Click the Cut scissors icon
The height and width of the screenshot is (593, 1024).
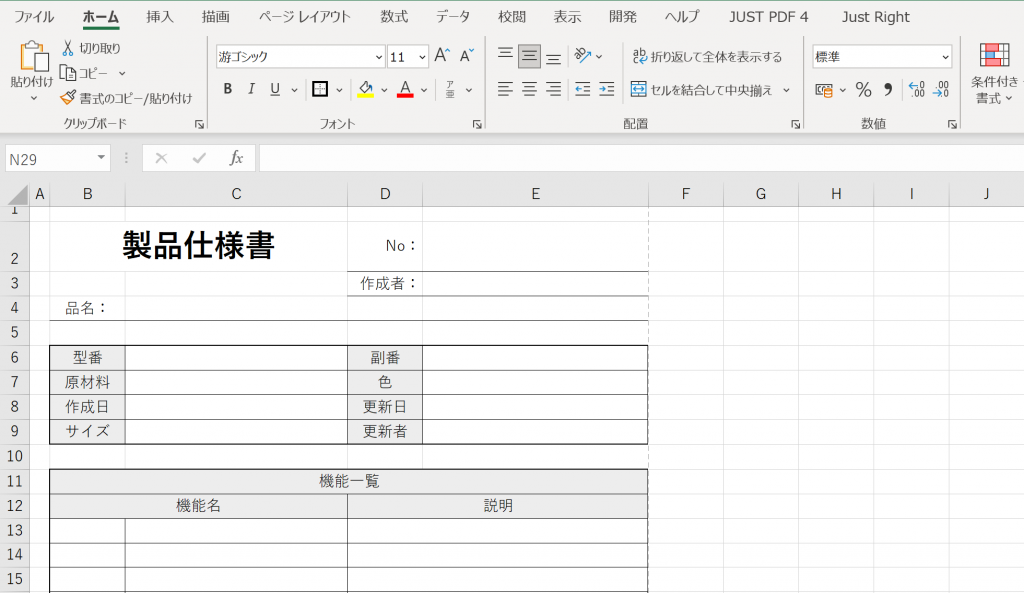[68, 48]
